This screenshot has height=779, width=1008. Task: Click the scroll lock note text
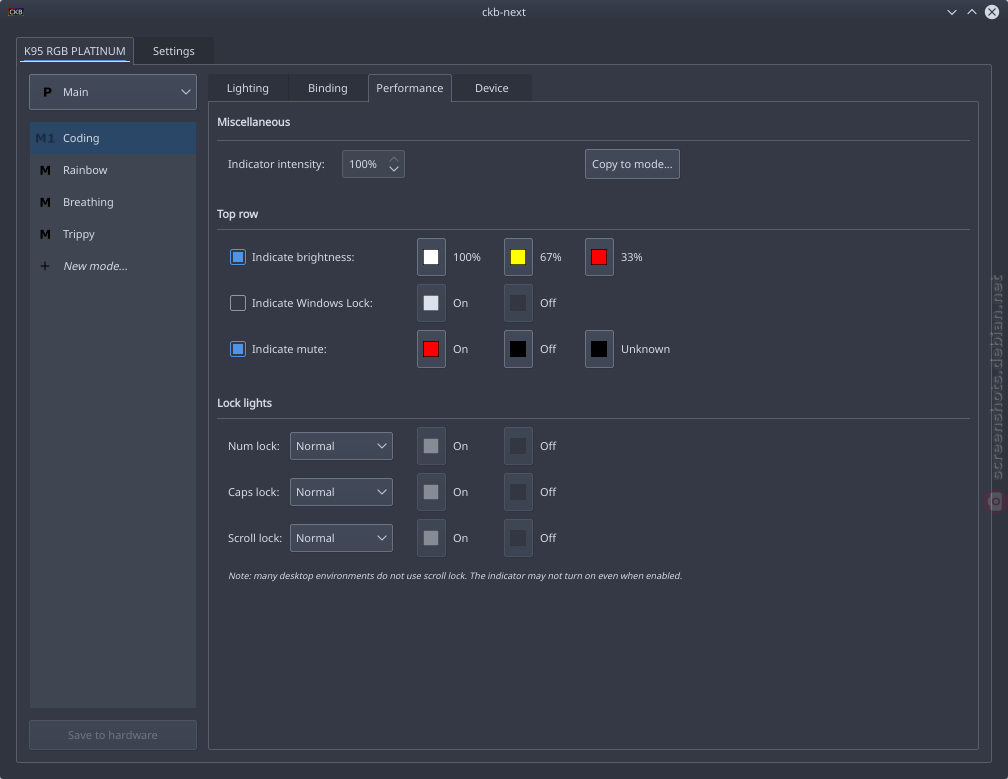pos(455,576)
